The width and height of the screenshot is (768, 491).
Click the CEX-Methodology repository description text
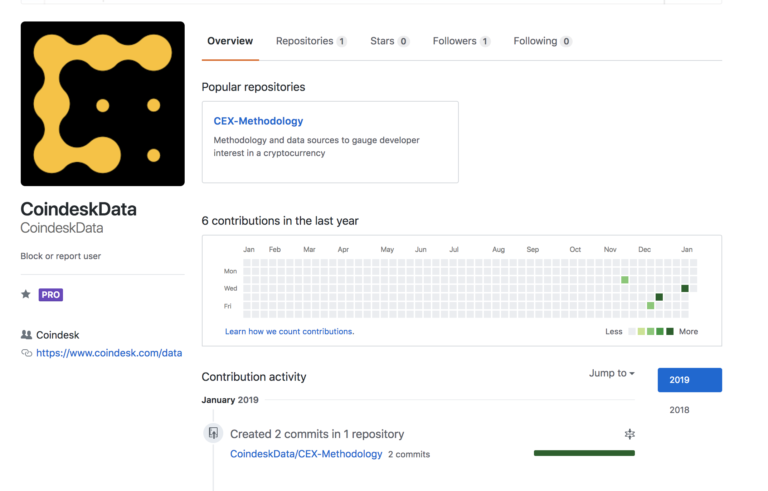click(316, 147)
